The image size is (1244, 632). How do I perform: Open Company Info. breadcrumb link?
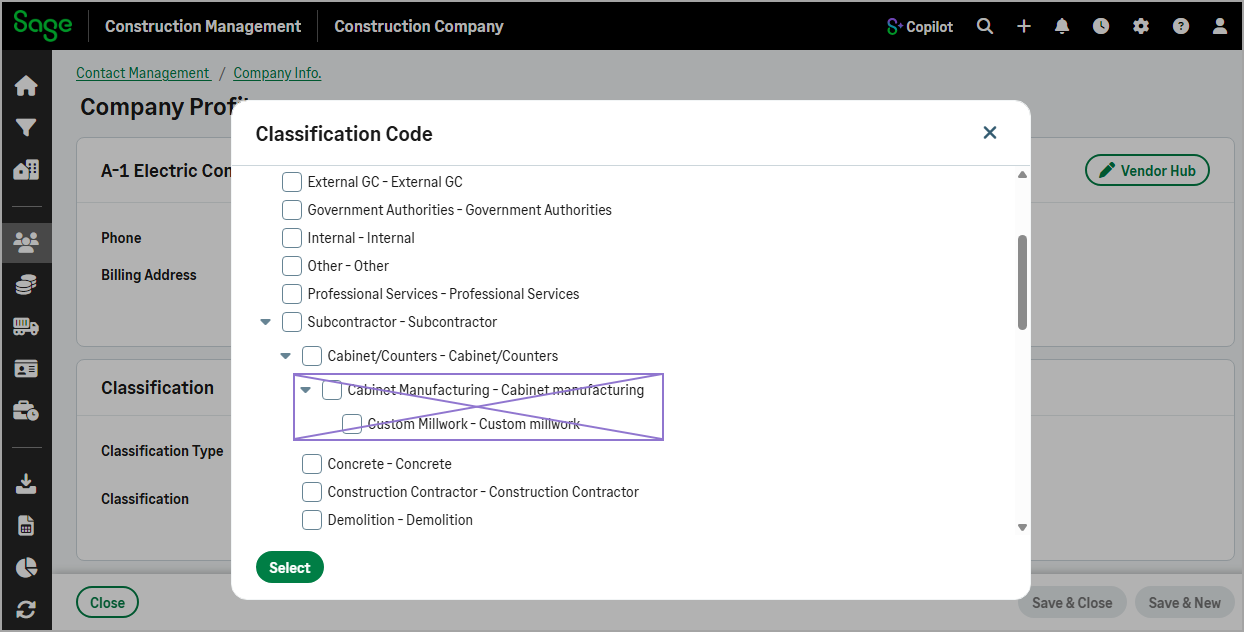pyautogui.click(x=277, y=73)
